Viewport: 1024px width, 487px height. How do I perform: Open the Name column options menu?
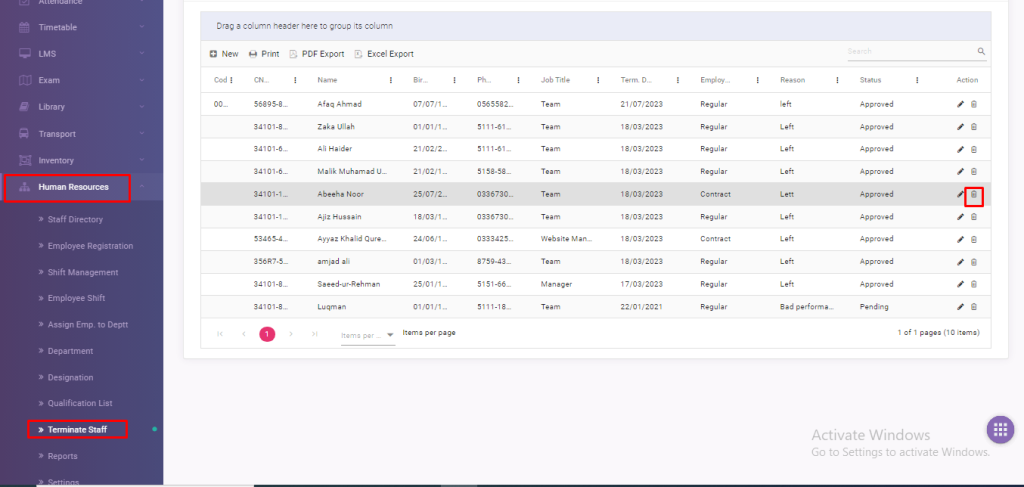point(390,80)
